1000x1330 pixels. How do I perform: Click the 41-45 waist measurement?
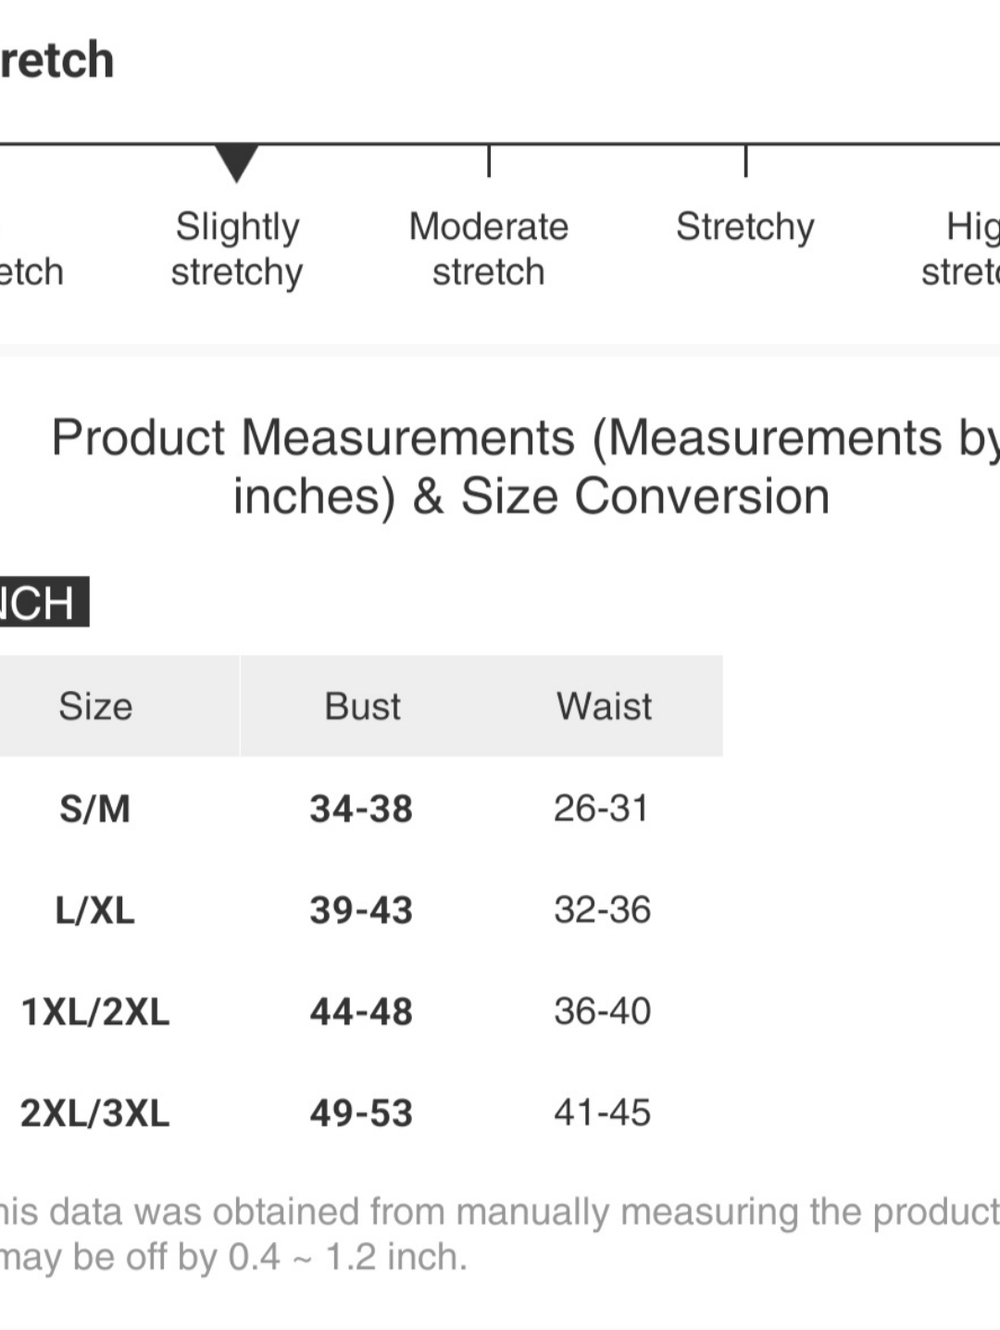602,1112
